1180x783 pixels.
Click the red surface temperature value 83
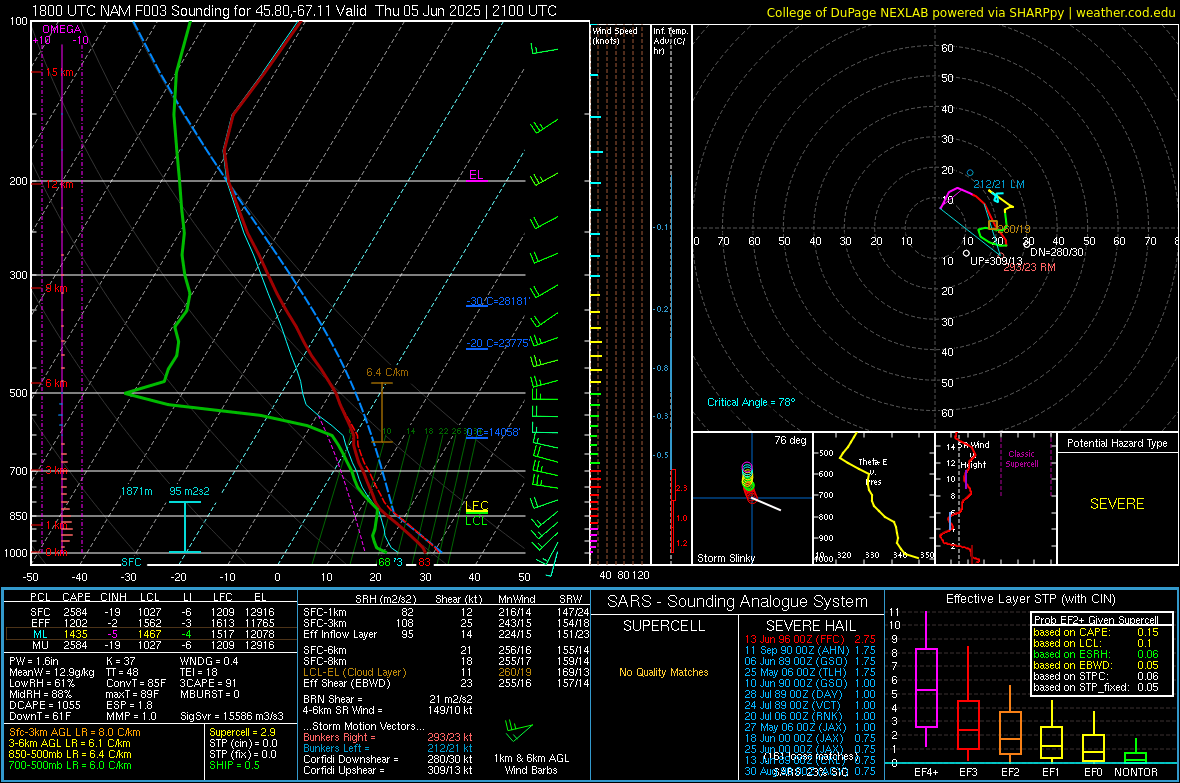[x=424, y=562]
